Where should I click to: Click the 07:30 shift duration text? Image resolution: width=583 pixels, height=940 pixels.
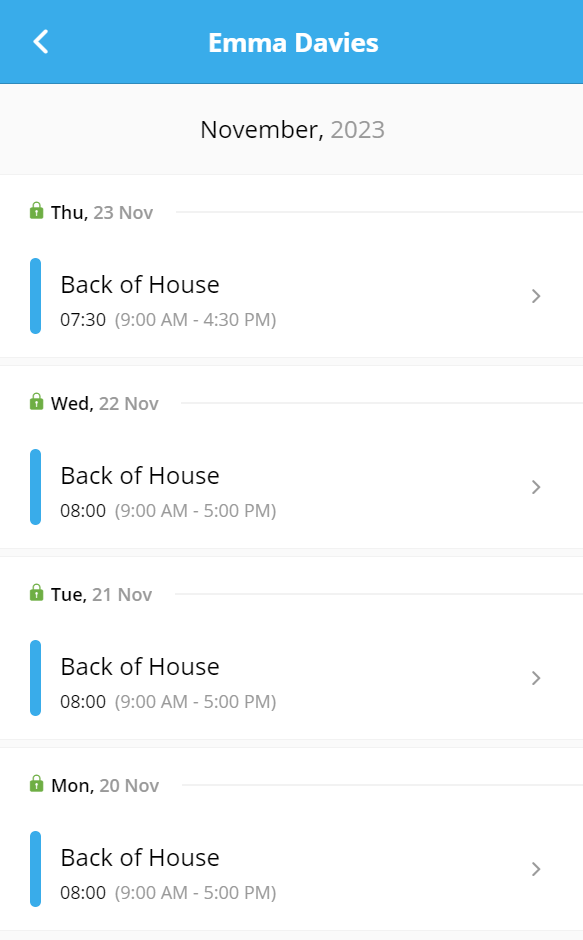click(83, 320)
